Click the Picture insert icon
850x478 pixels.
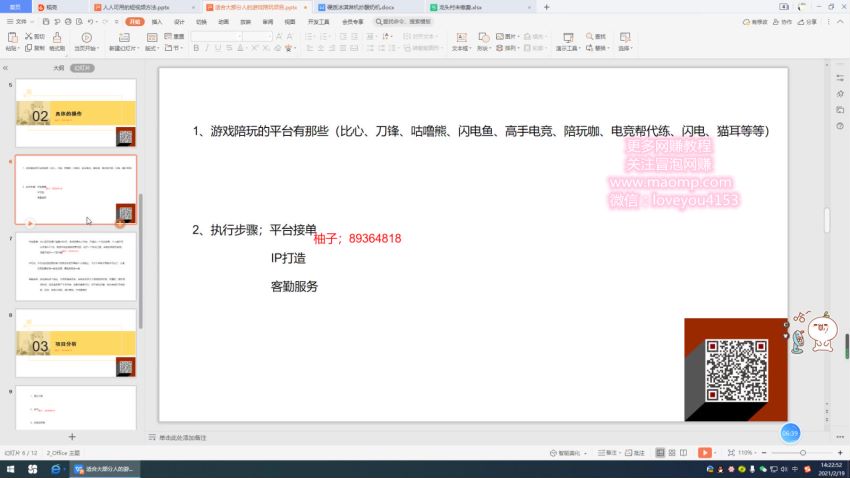(500, 36)
